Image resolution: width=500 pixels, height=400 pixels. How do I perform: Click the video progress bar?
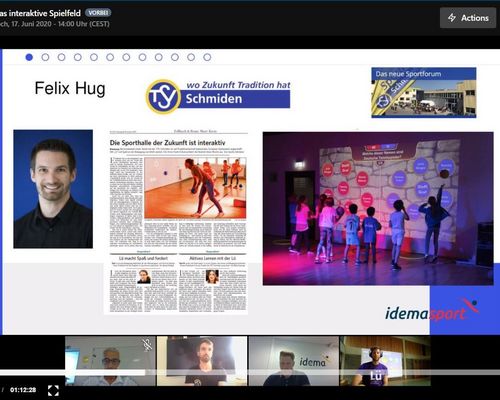(250, 372)
